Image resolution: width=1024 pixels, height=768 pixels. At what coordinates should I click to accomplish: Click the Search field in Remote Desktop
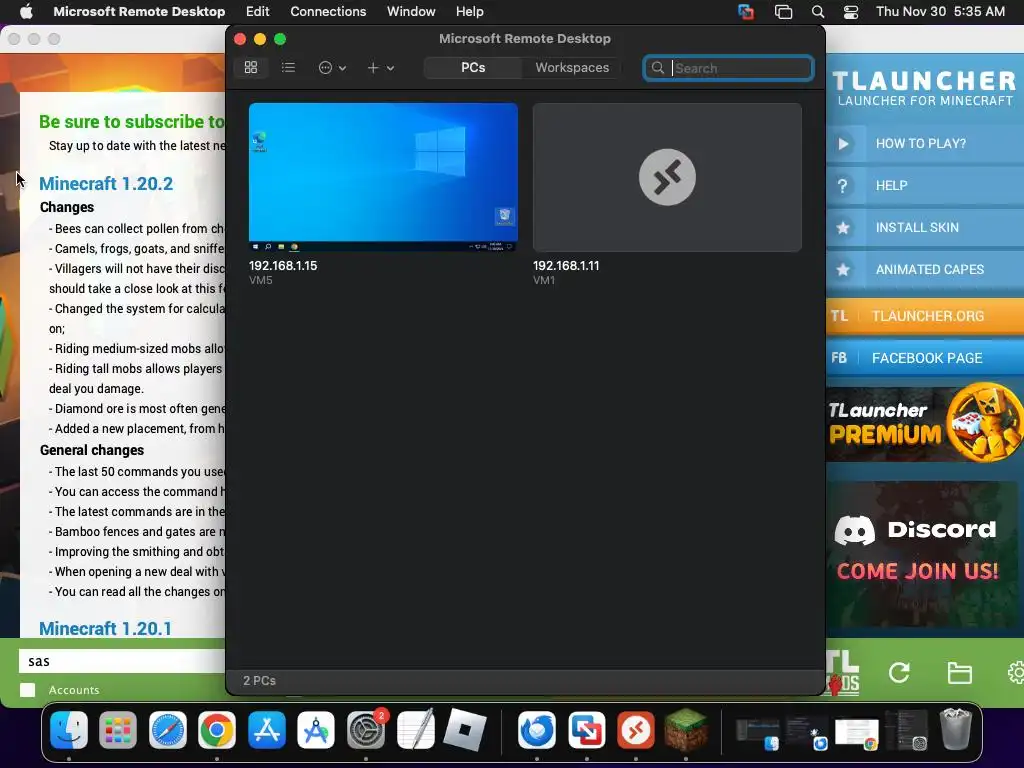[728, 68]
